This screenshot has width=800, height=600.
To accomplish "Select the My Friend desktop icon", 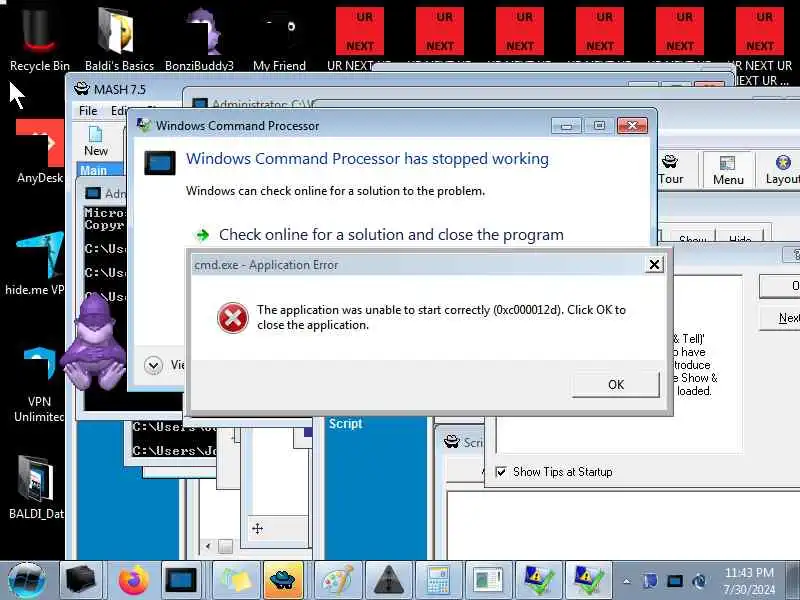I will pyautogui.click(x=279, y=38).
